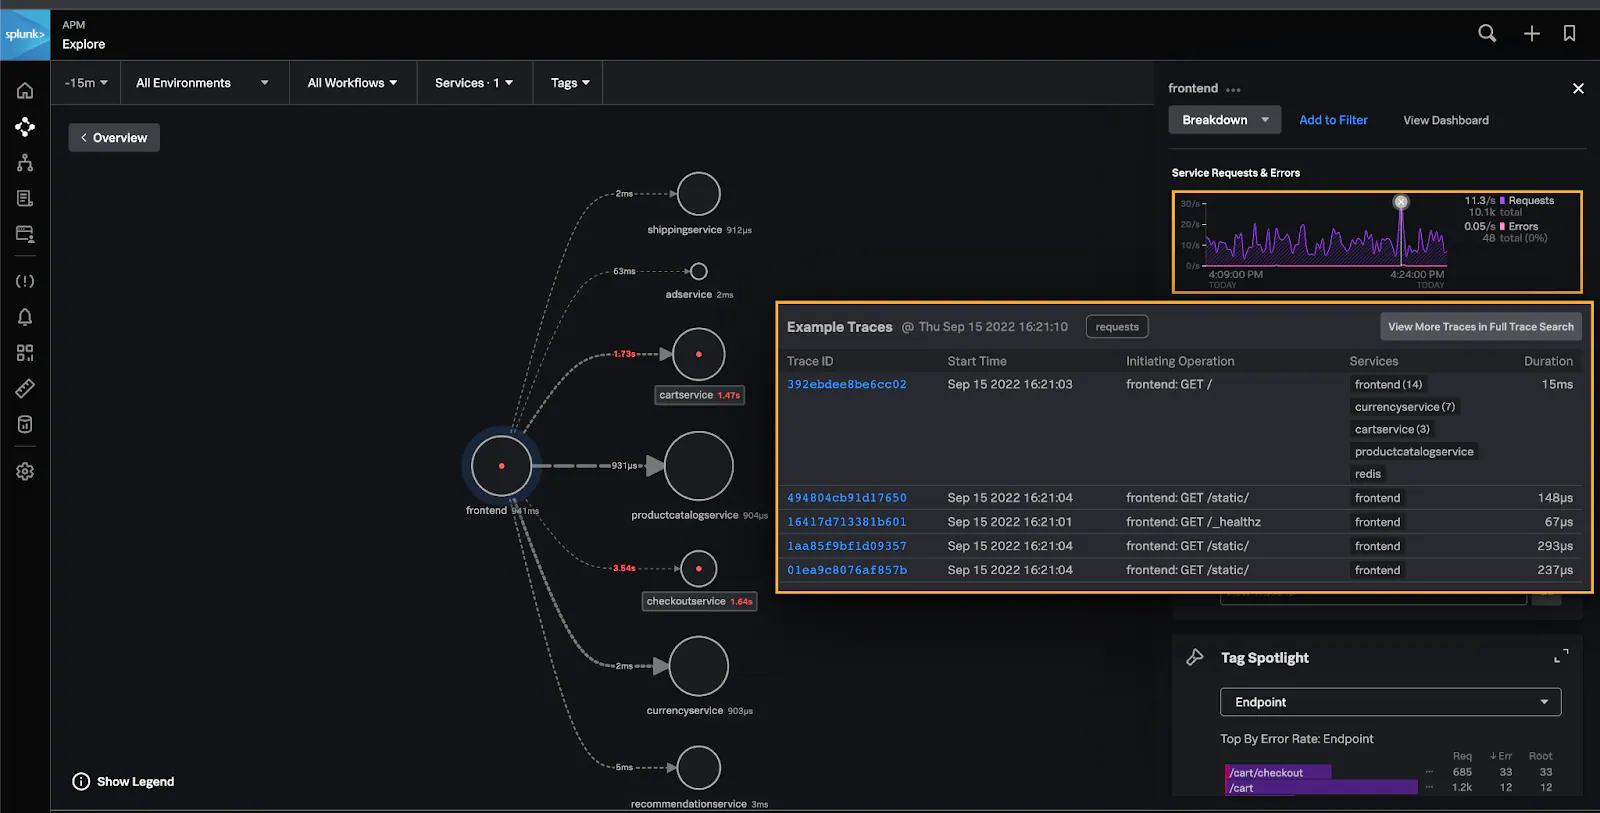Screen dimensions: 1600x813
Task: Expand the Tag Spotlight panel
Action: pyautogui.click(x=1560, y=657)
